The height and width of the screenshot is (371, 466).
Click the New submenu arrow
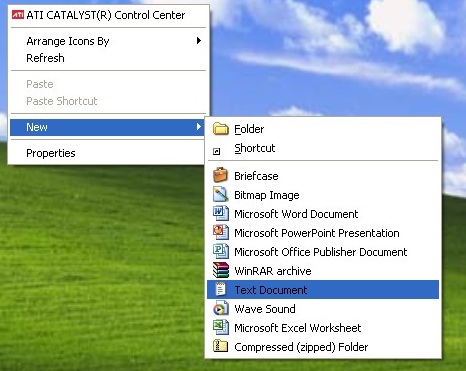(x=199, y=127)
